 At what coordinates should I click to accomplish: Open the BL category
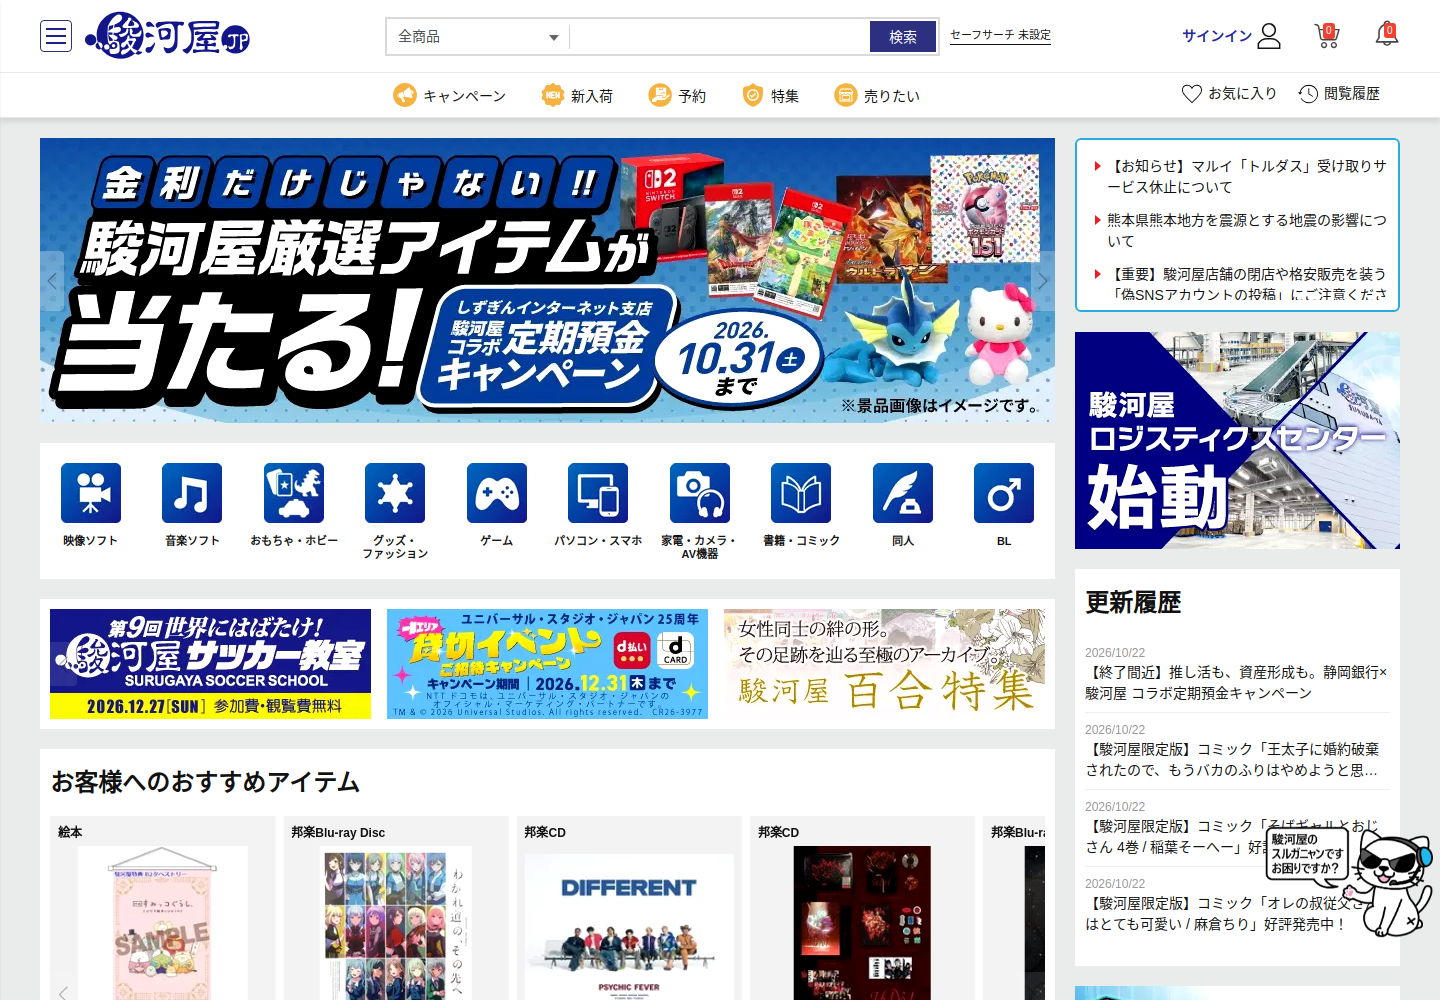click(1004, 505)
